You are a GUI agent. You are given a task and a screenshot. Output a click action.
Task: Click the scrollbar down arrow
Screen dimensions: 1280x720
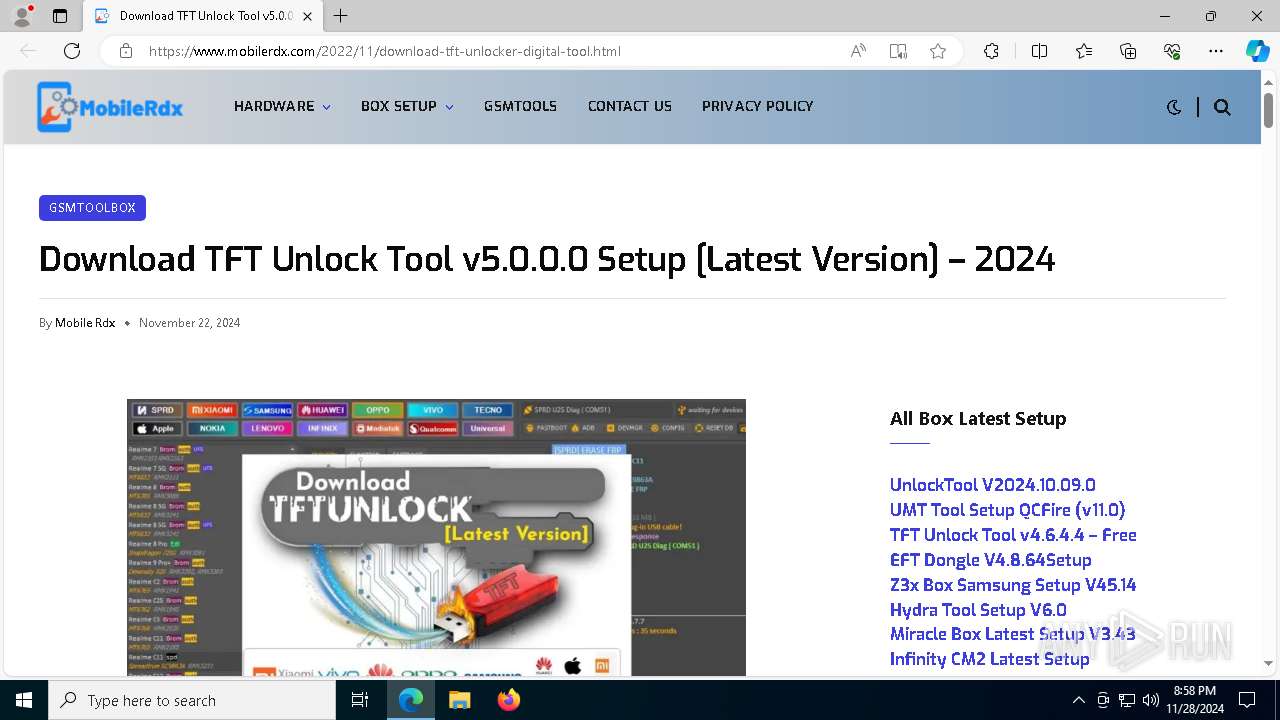(x=1268, y=663)
